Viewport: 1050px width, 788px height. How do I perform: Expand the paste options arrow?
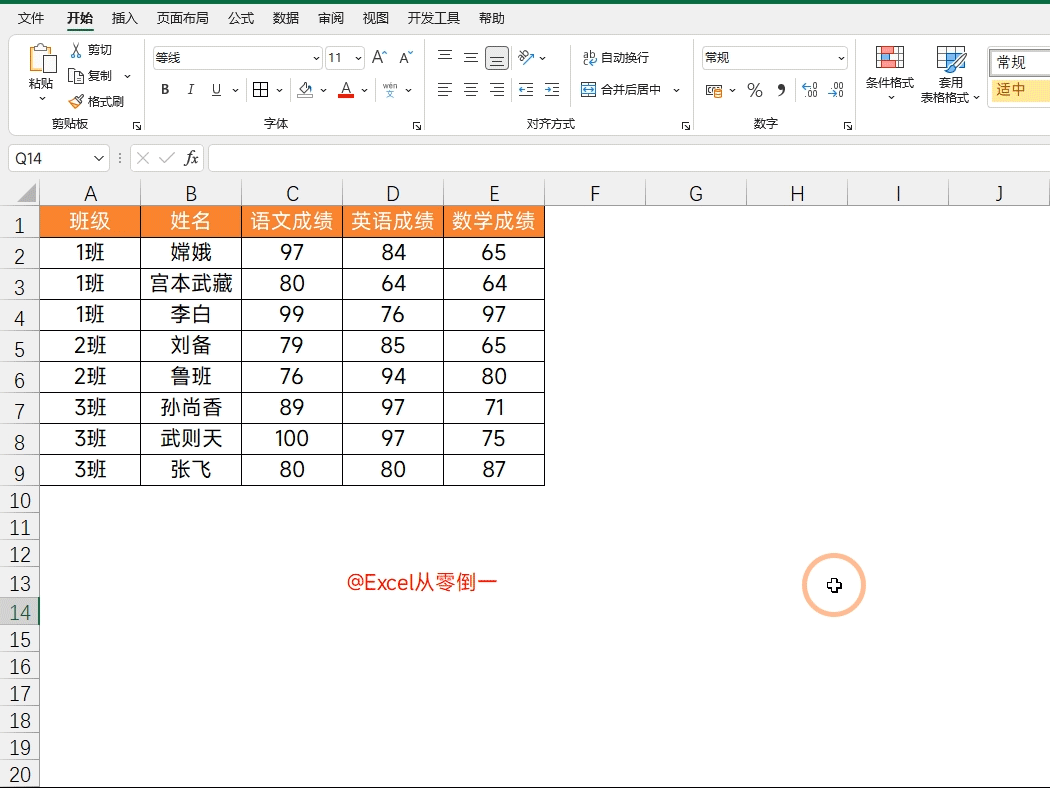pos(42,99)
